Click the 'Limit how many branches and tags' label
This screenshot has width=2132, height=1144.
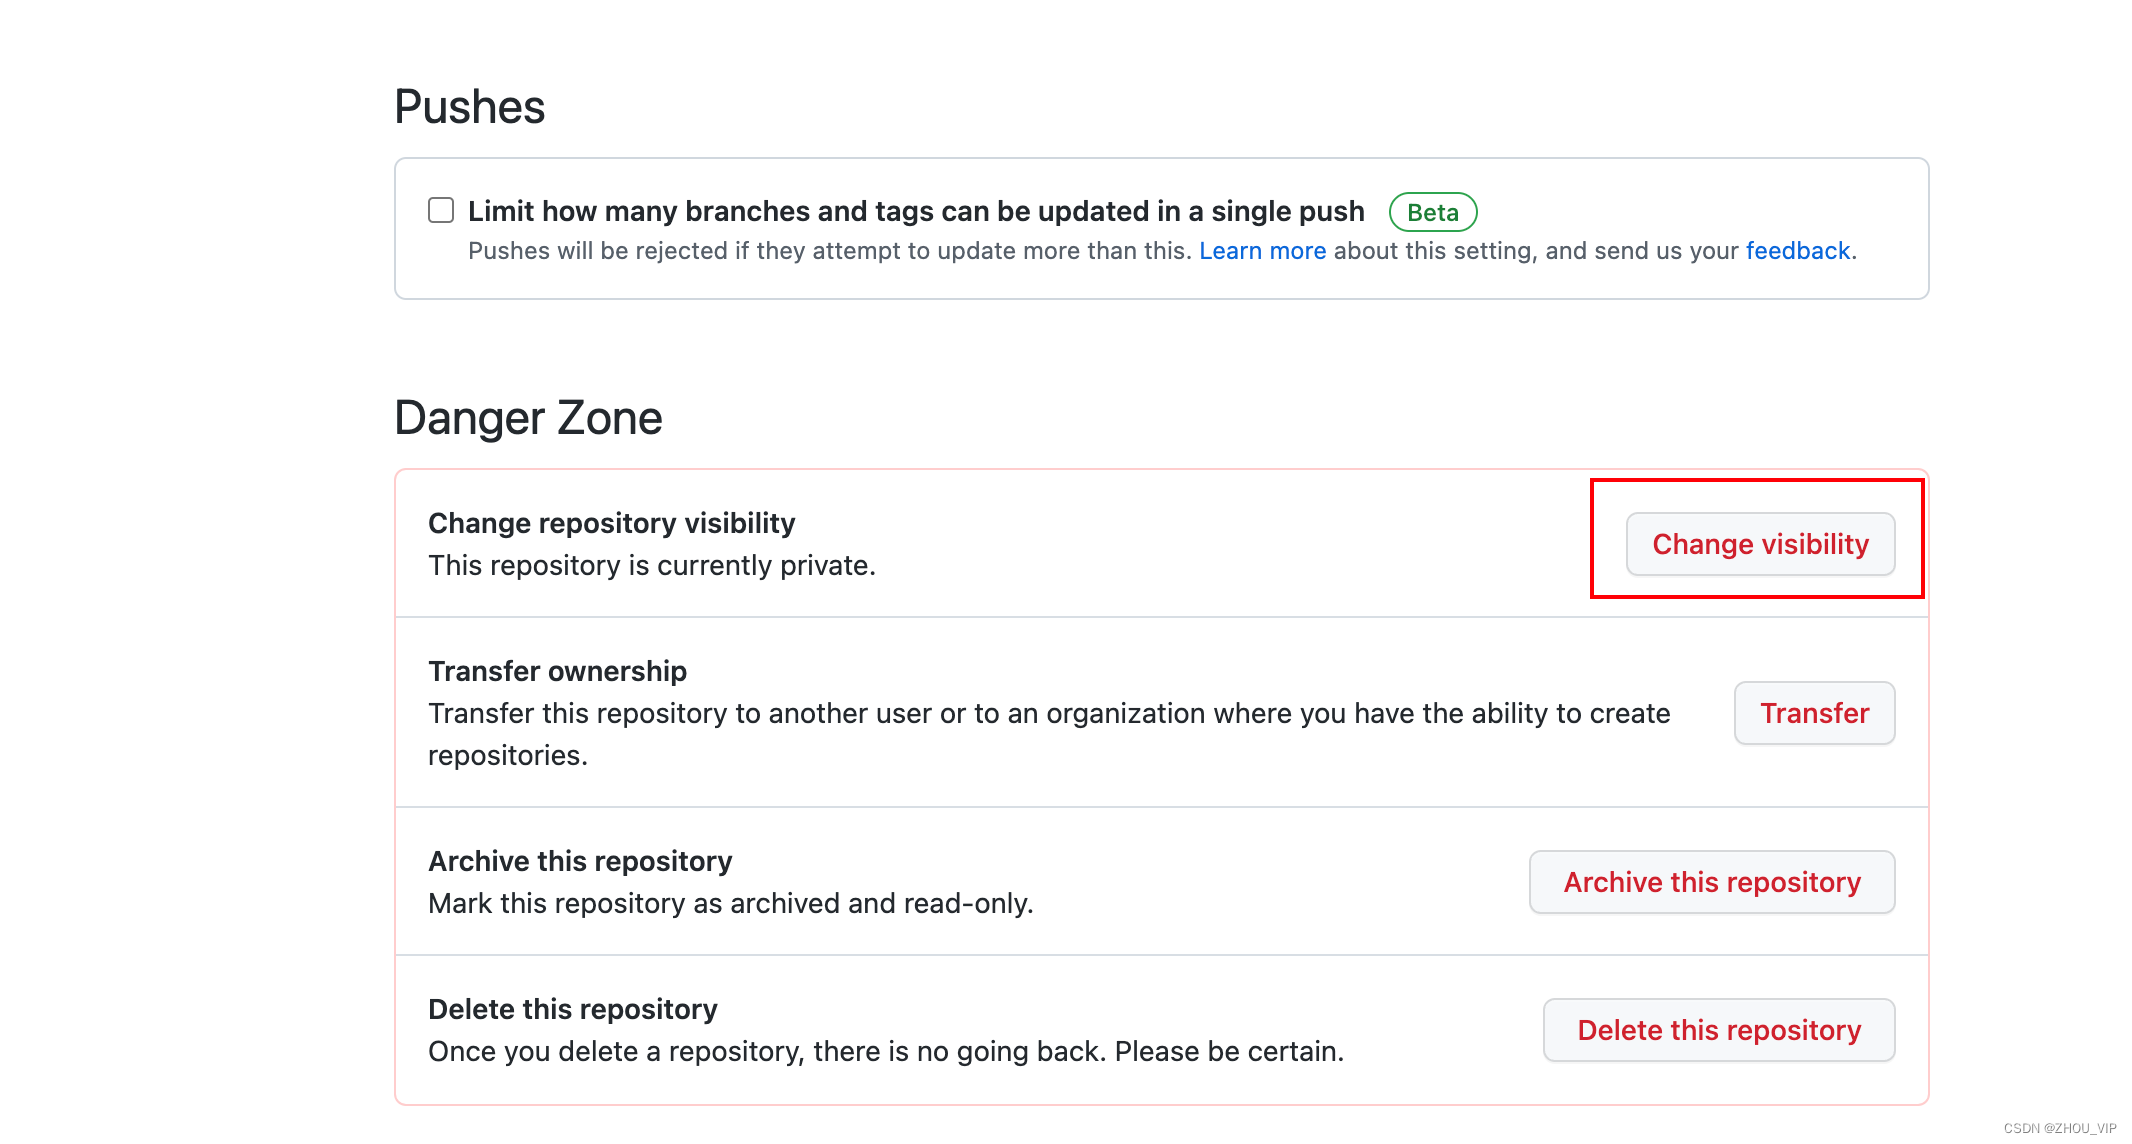tap(916, 211)
